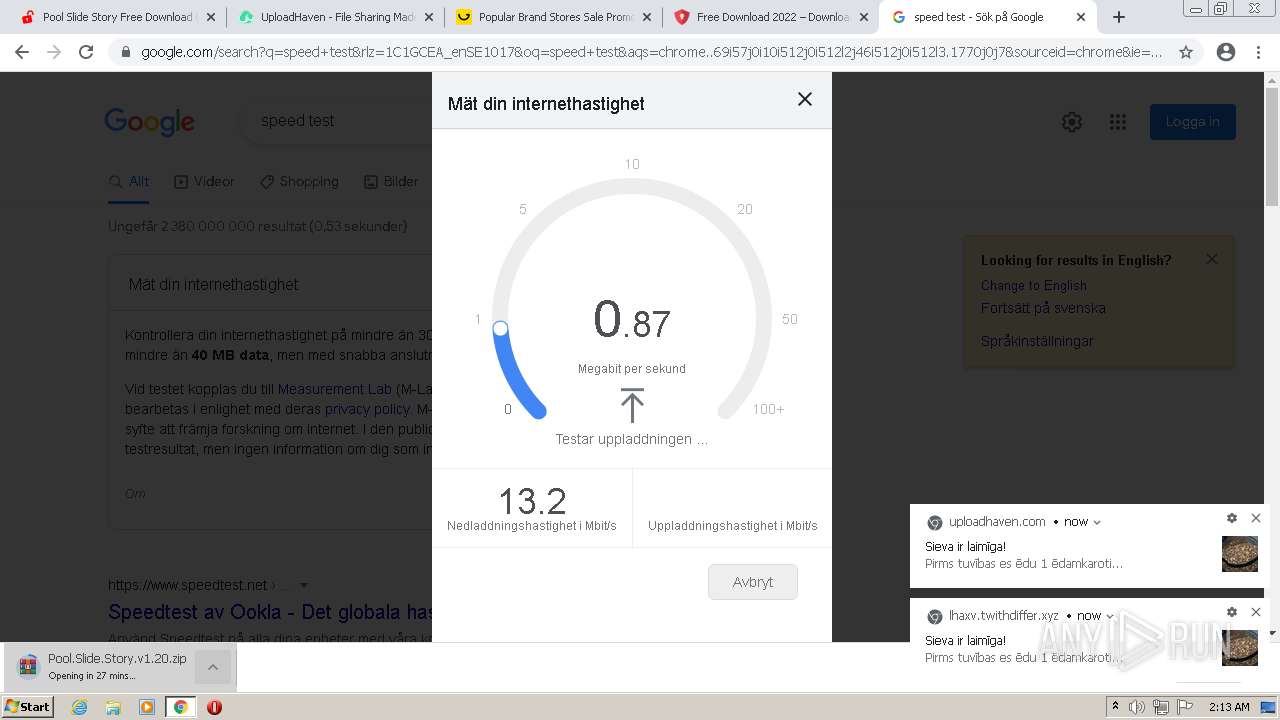The height and width of the screenshot is (720, 1280).
Task: Select the Bilder search tab
Action: tap(391, 181)
